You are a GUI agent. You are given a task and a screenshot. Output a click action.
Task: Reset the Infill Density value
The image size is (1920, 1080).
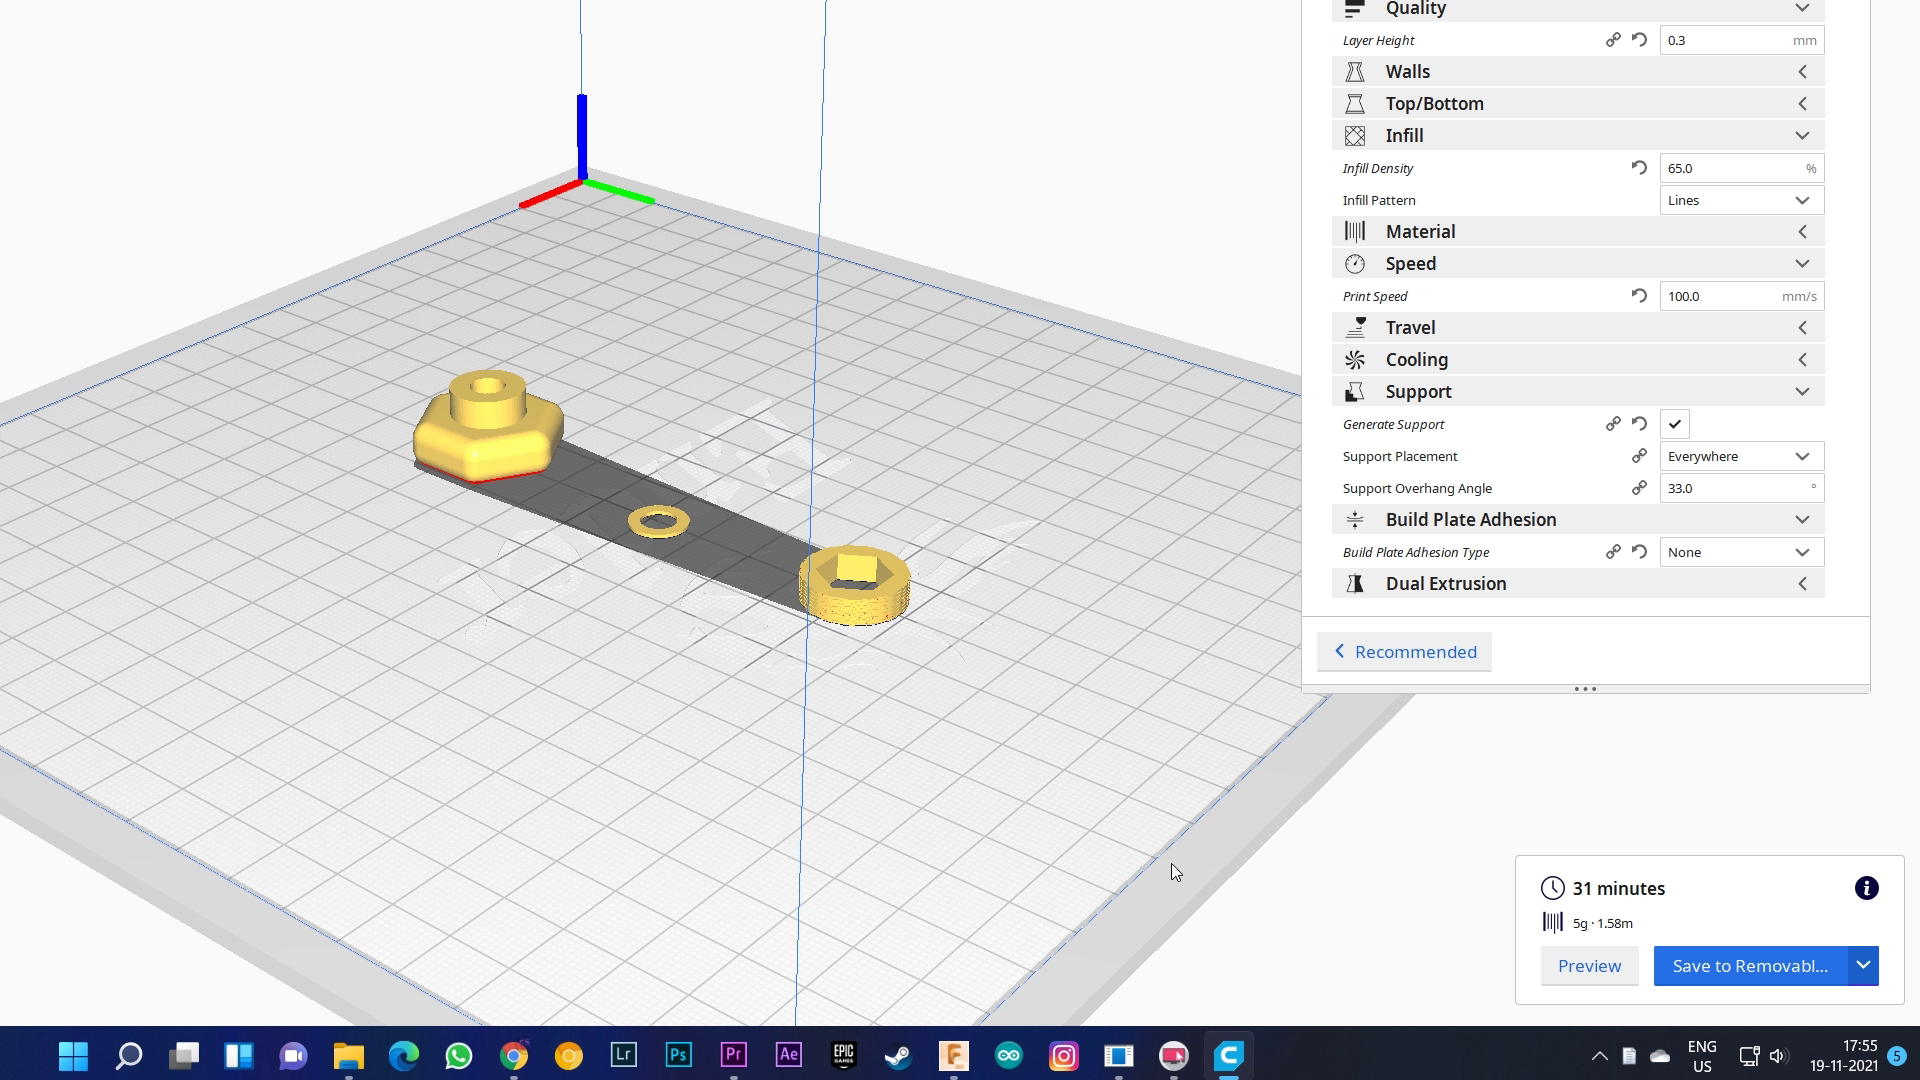pos(1639,168)
